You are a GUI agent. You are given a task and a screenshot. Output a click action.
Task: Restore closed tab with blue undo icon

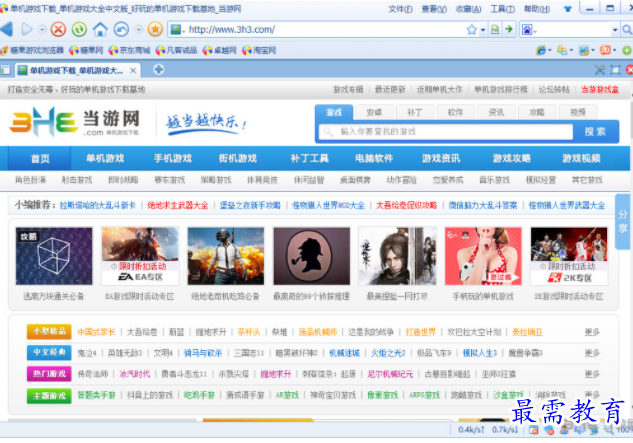(121, 29)
